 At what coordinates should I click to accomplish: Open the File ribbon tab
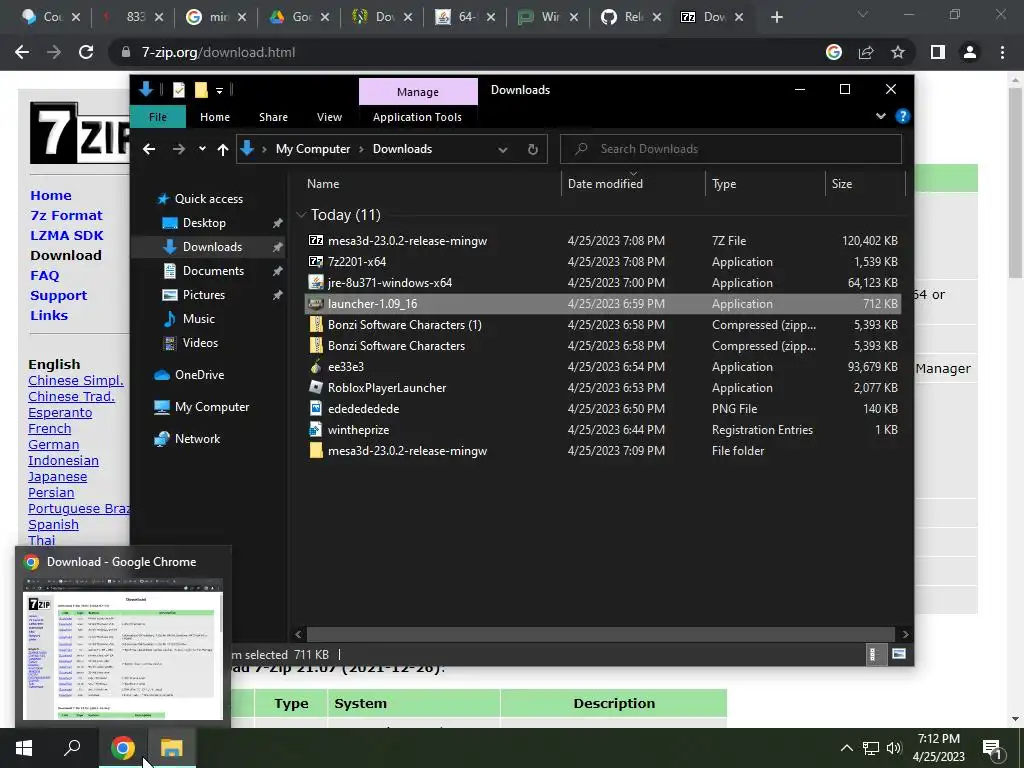click(157, 117)
